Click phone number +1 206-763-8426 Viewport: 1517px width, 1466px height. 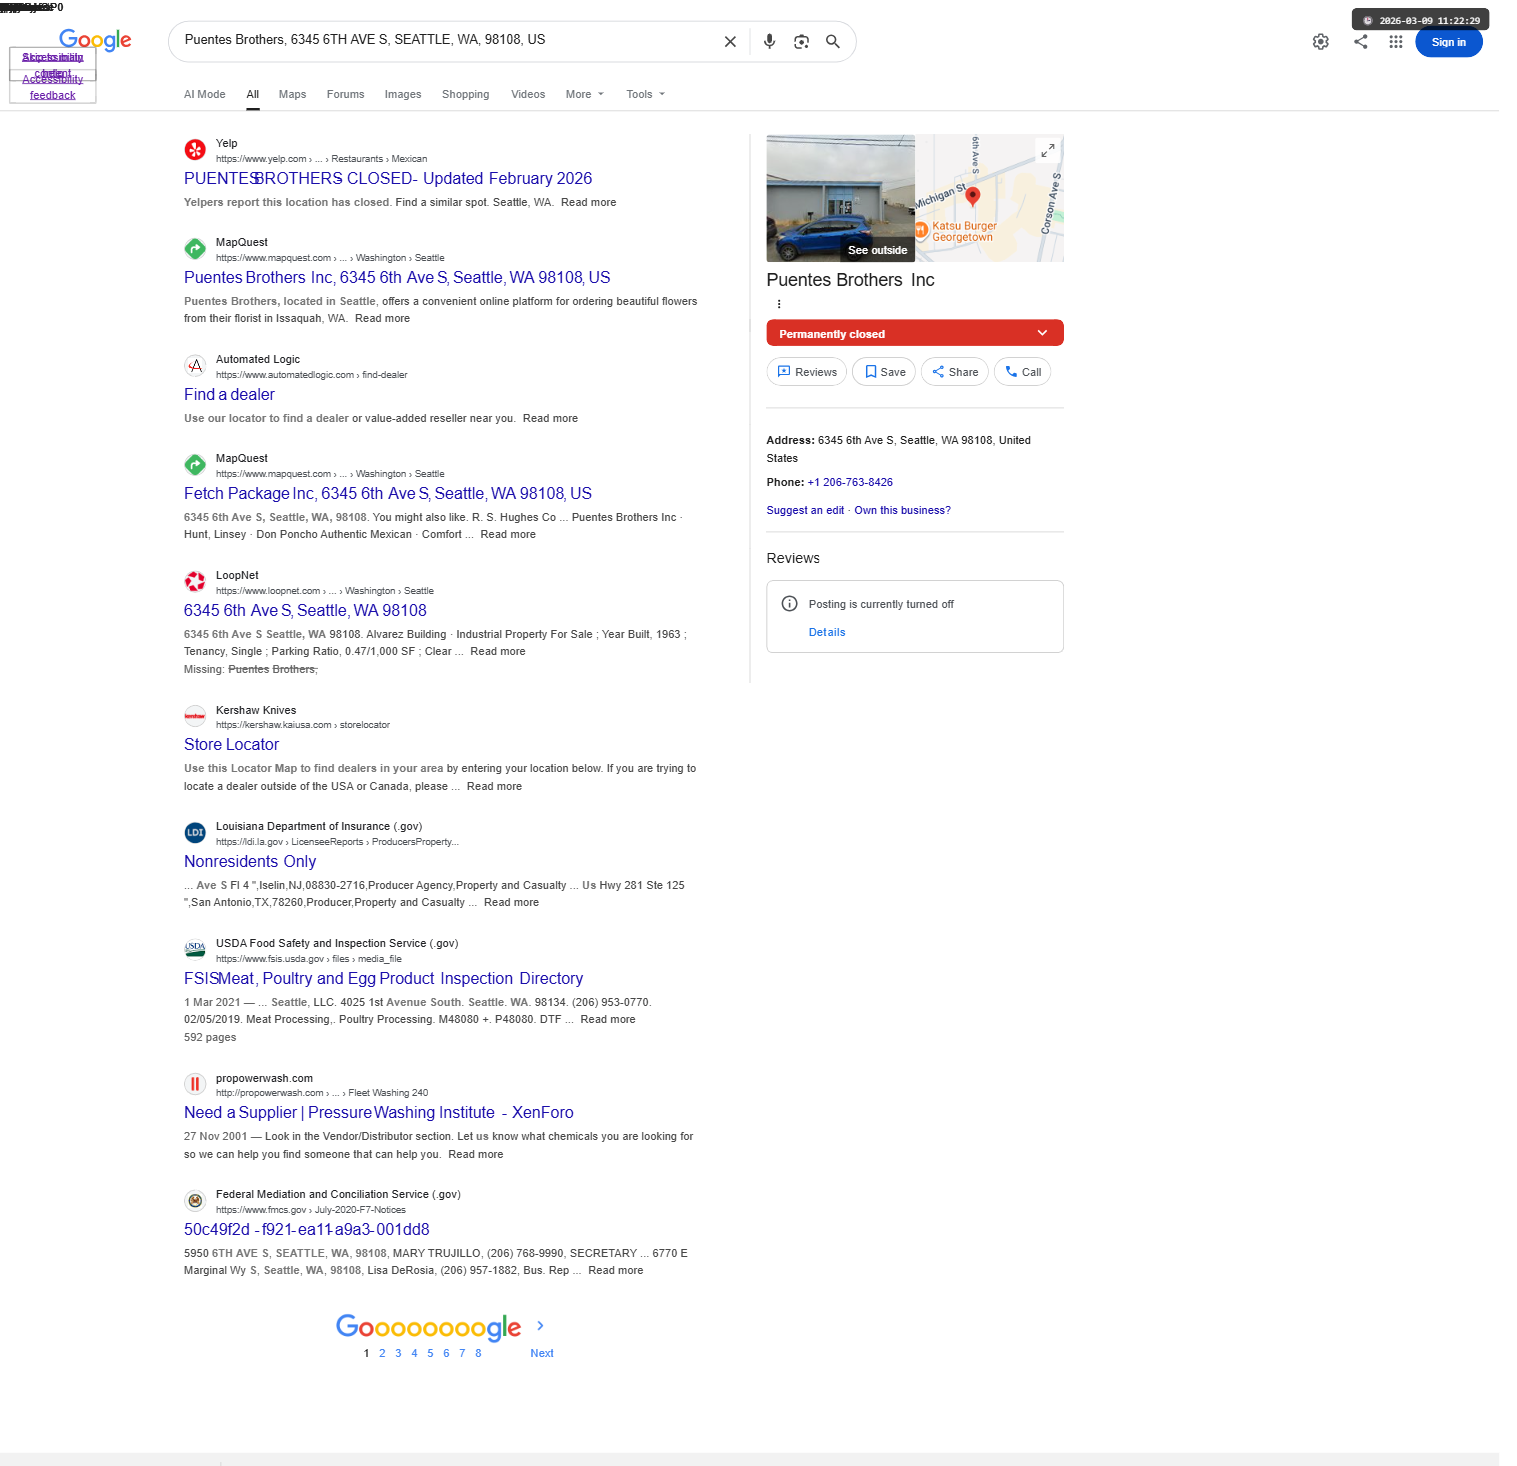[x=850, y=482]
